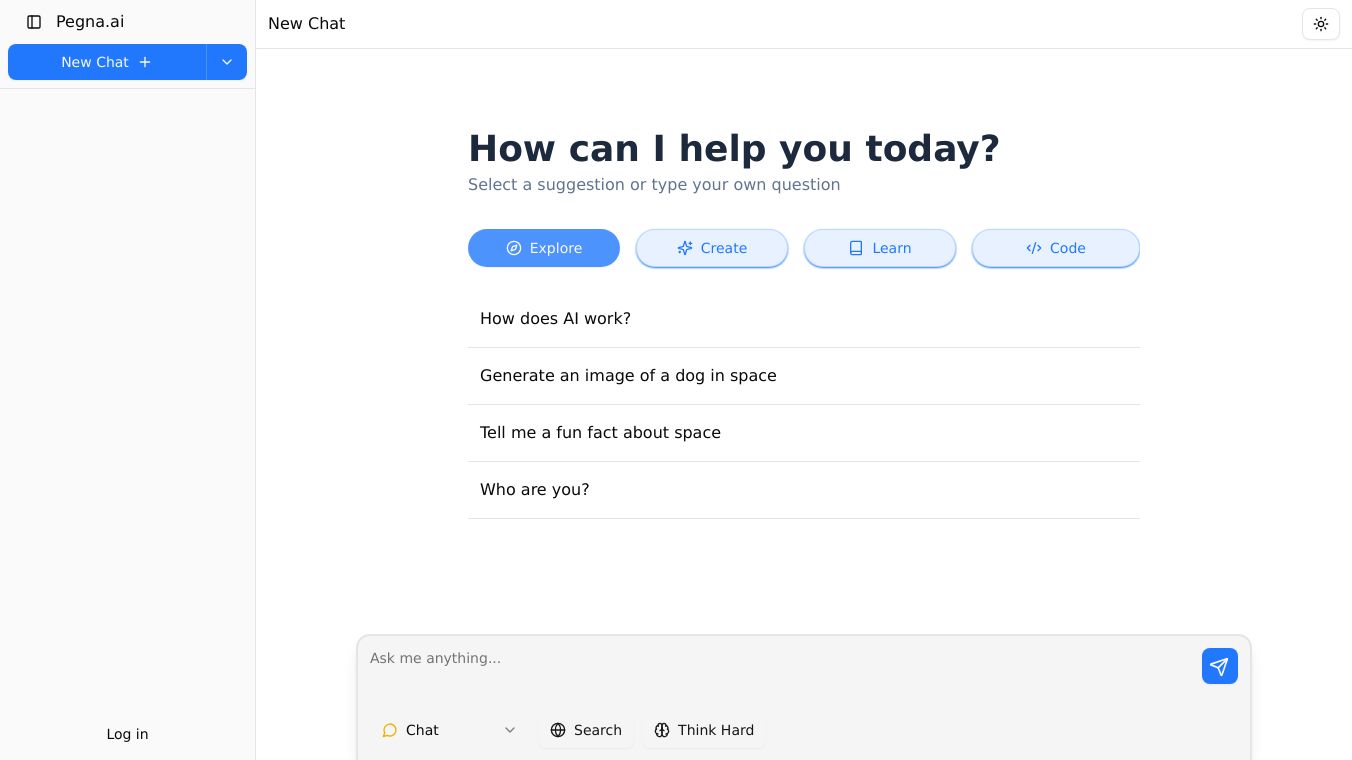Collapse the sidebar panel icon

point(34,22)
